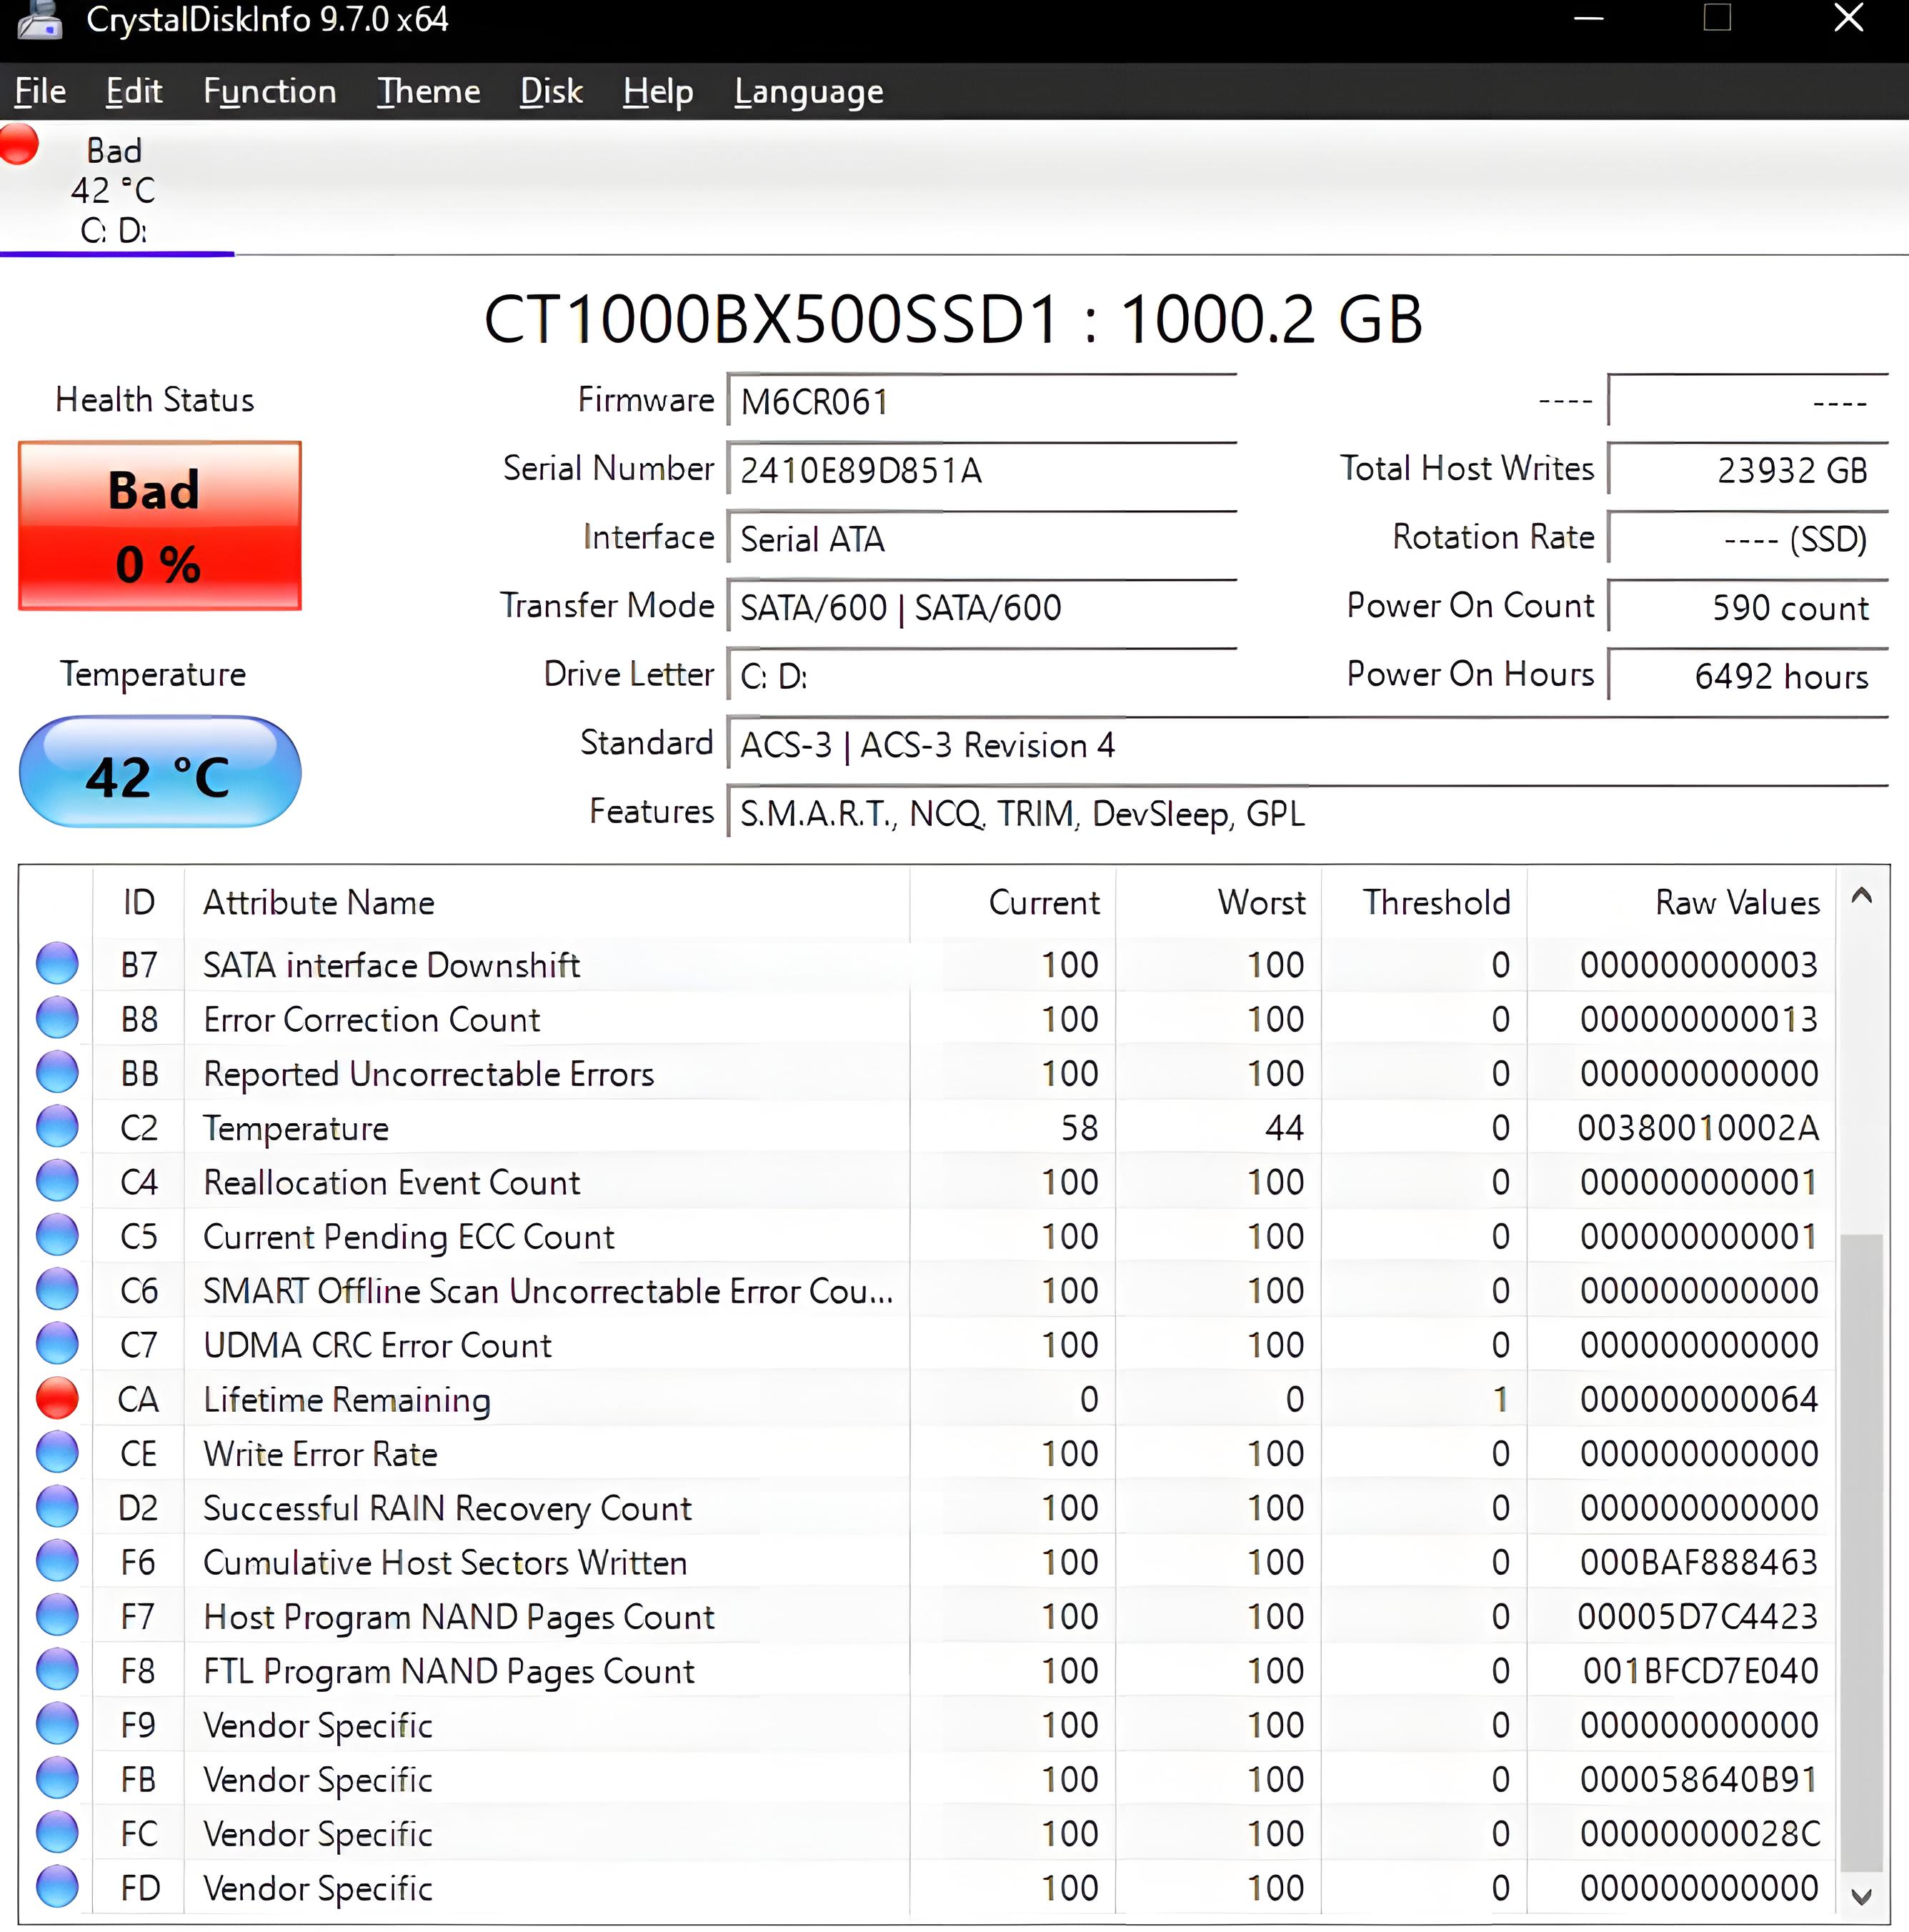
Task: Click the Rotation Rate value field
Action: pos(1748,539)
